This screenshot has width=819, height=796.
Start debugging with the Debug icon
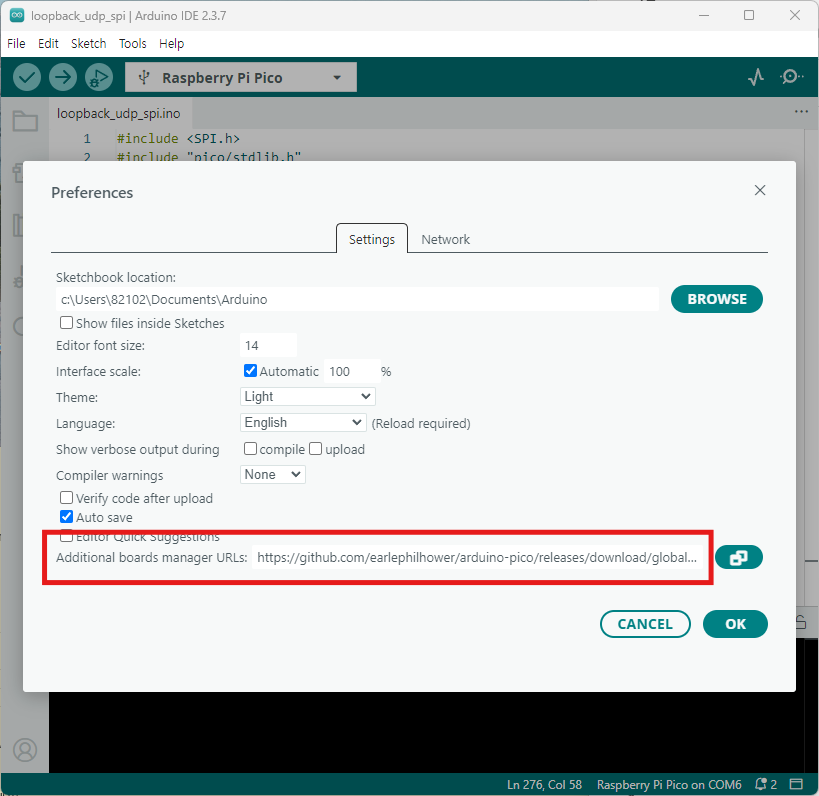pos(98,77)
